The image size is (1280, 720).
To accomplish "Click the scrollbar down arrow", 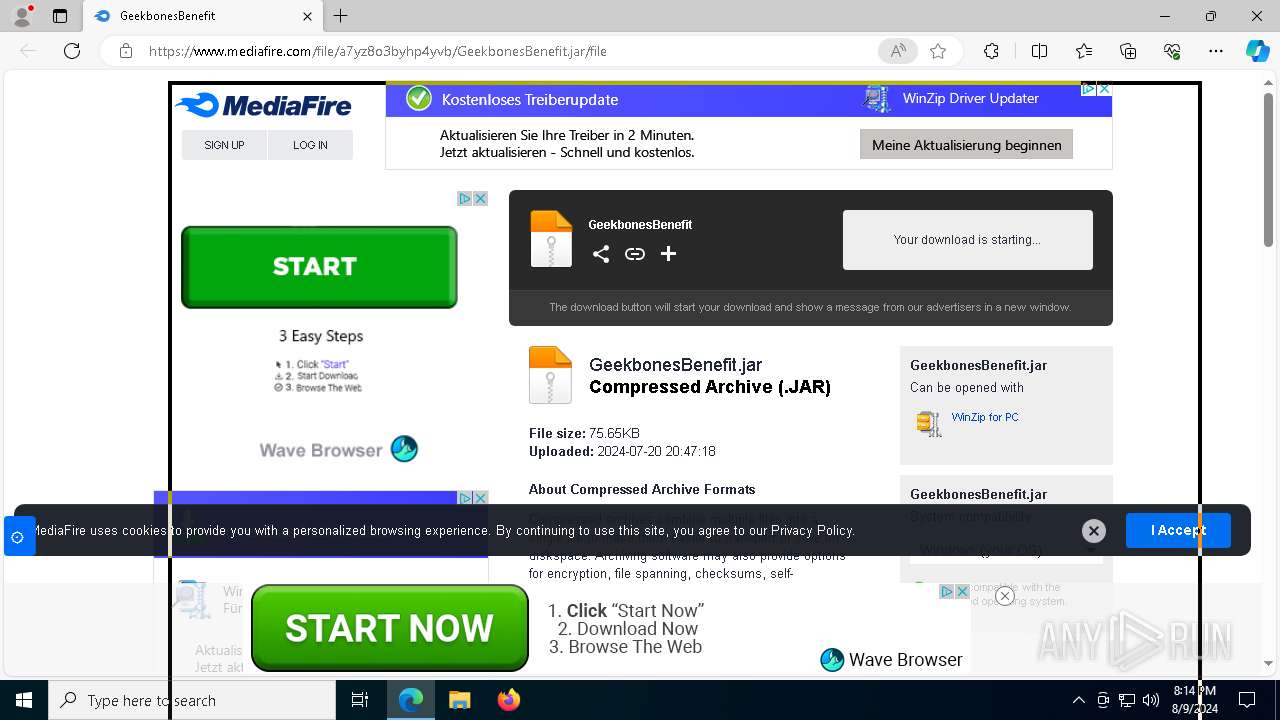I will click(1269, 663).
